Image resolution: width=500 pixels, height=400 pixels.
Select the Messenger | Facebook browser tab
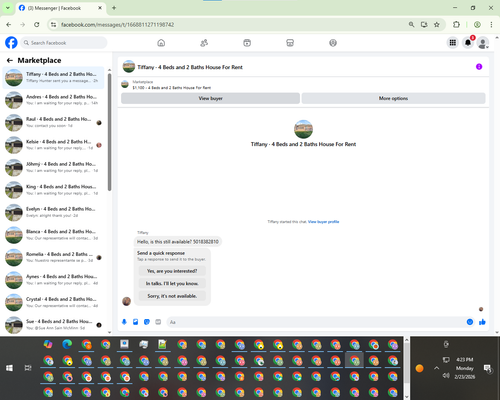pyautogui.click(x=60, y=8)
